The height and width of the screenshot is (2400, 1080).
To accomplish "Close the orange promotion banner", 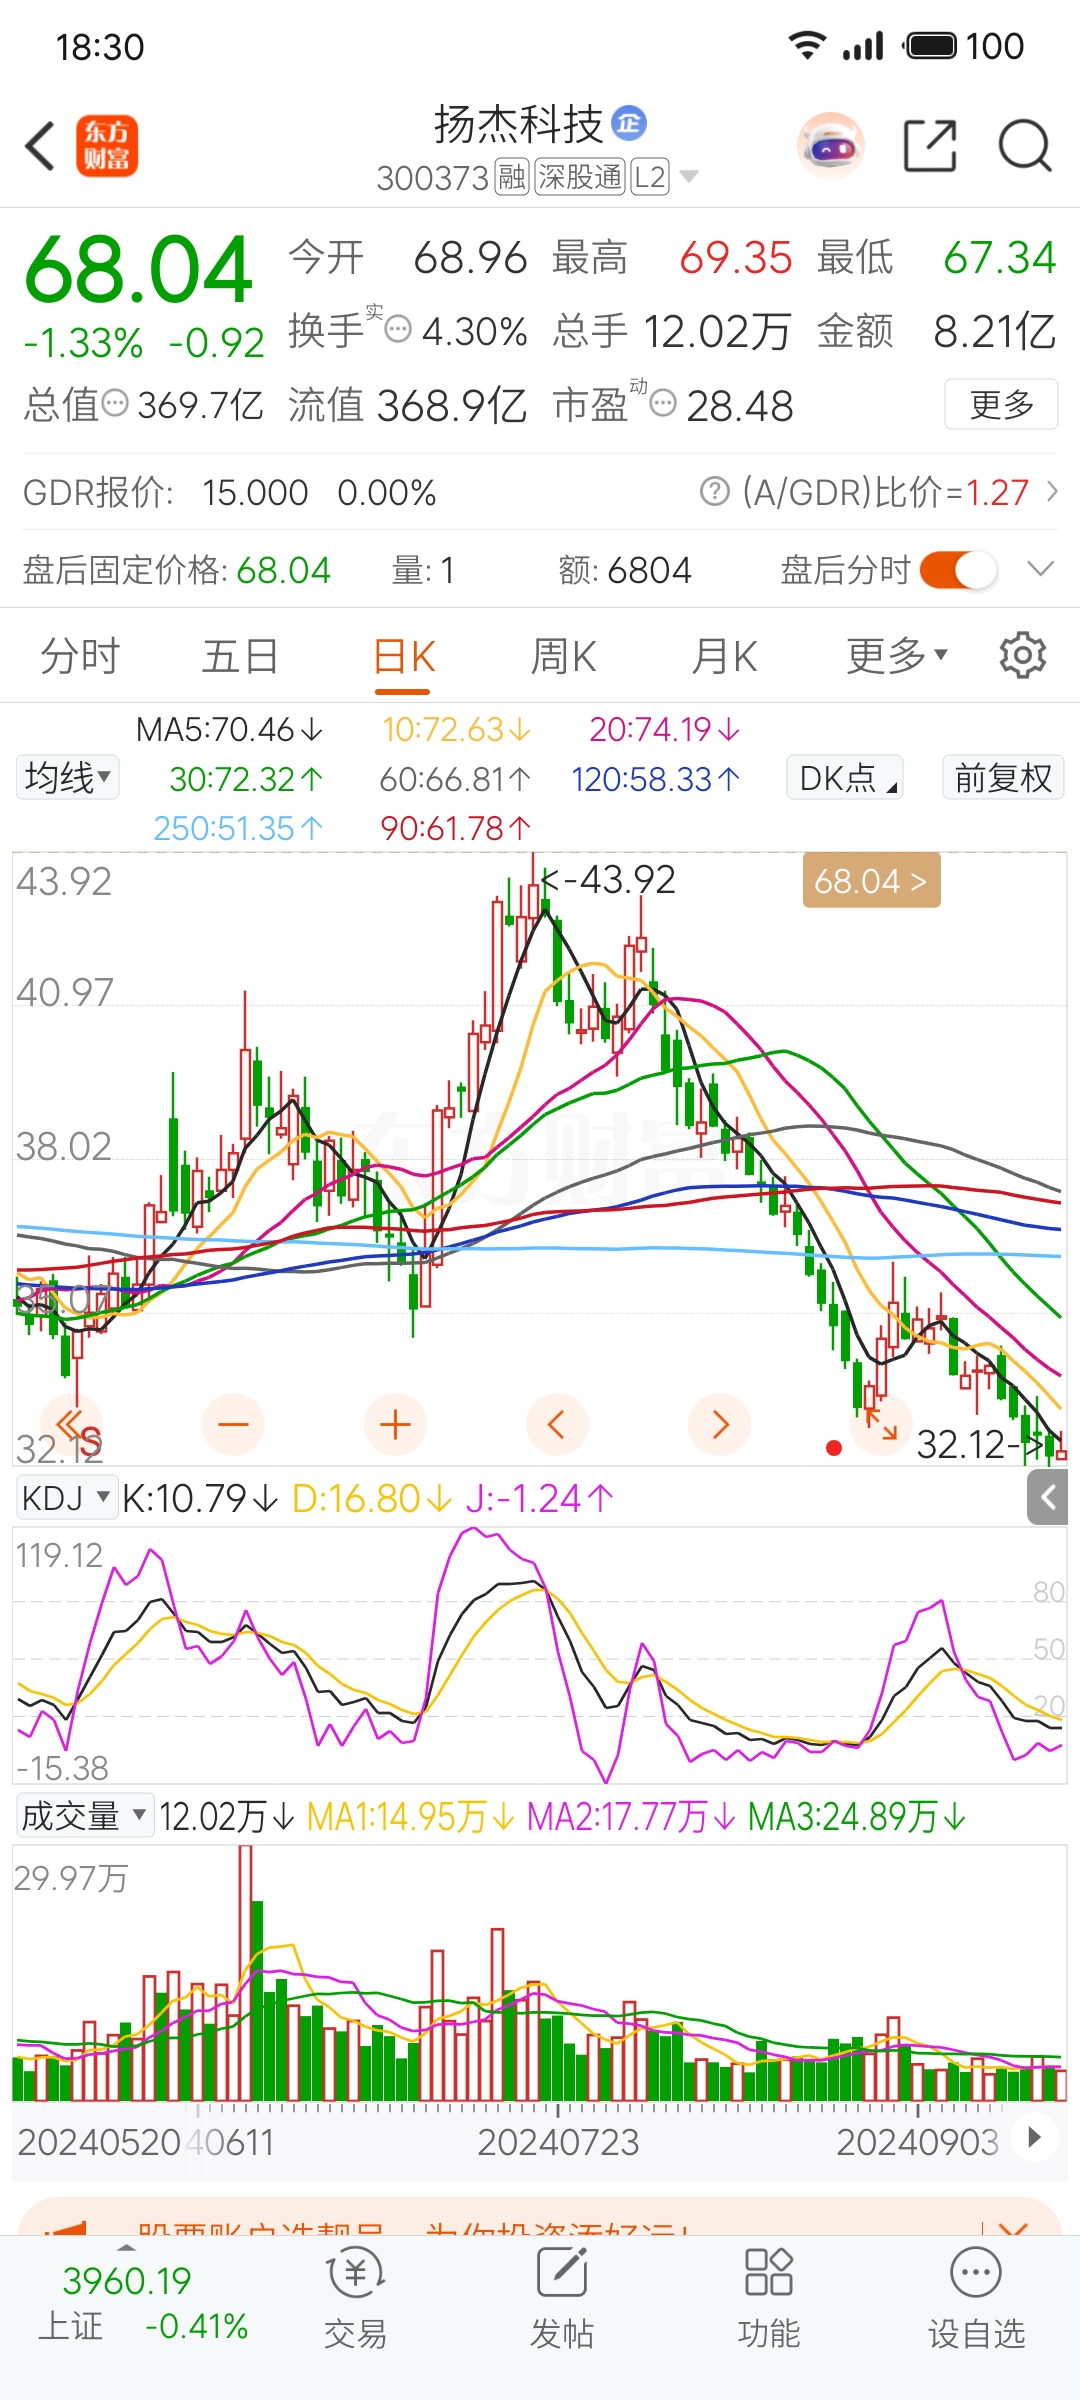I will coord(1013,2229).
